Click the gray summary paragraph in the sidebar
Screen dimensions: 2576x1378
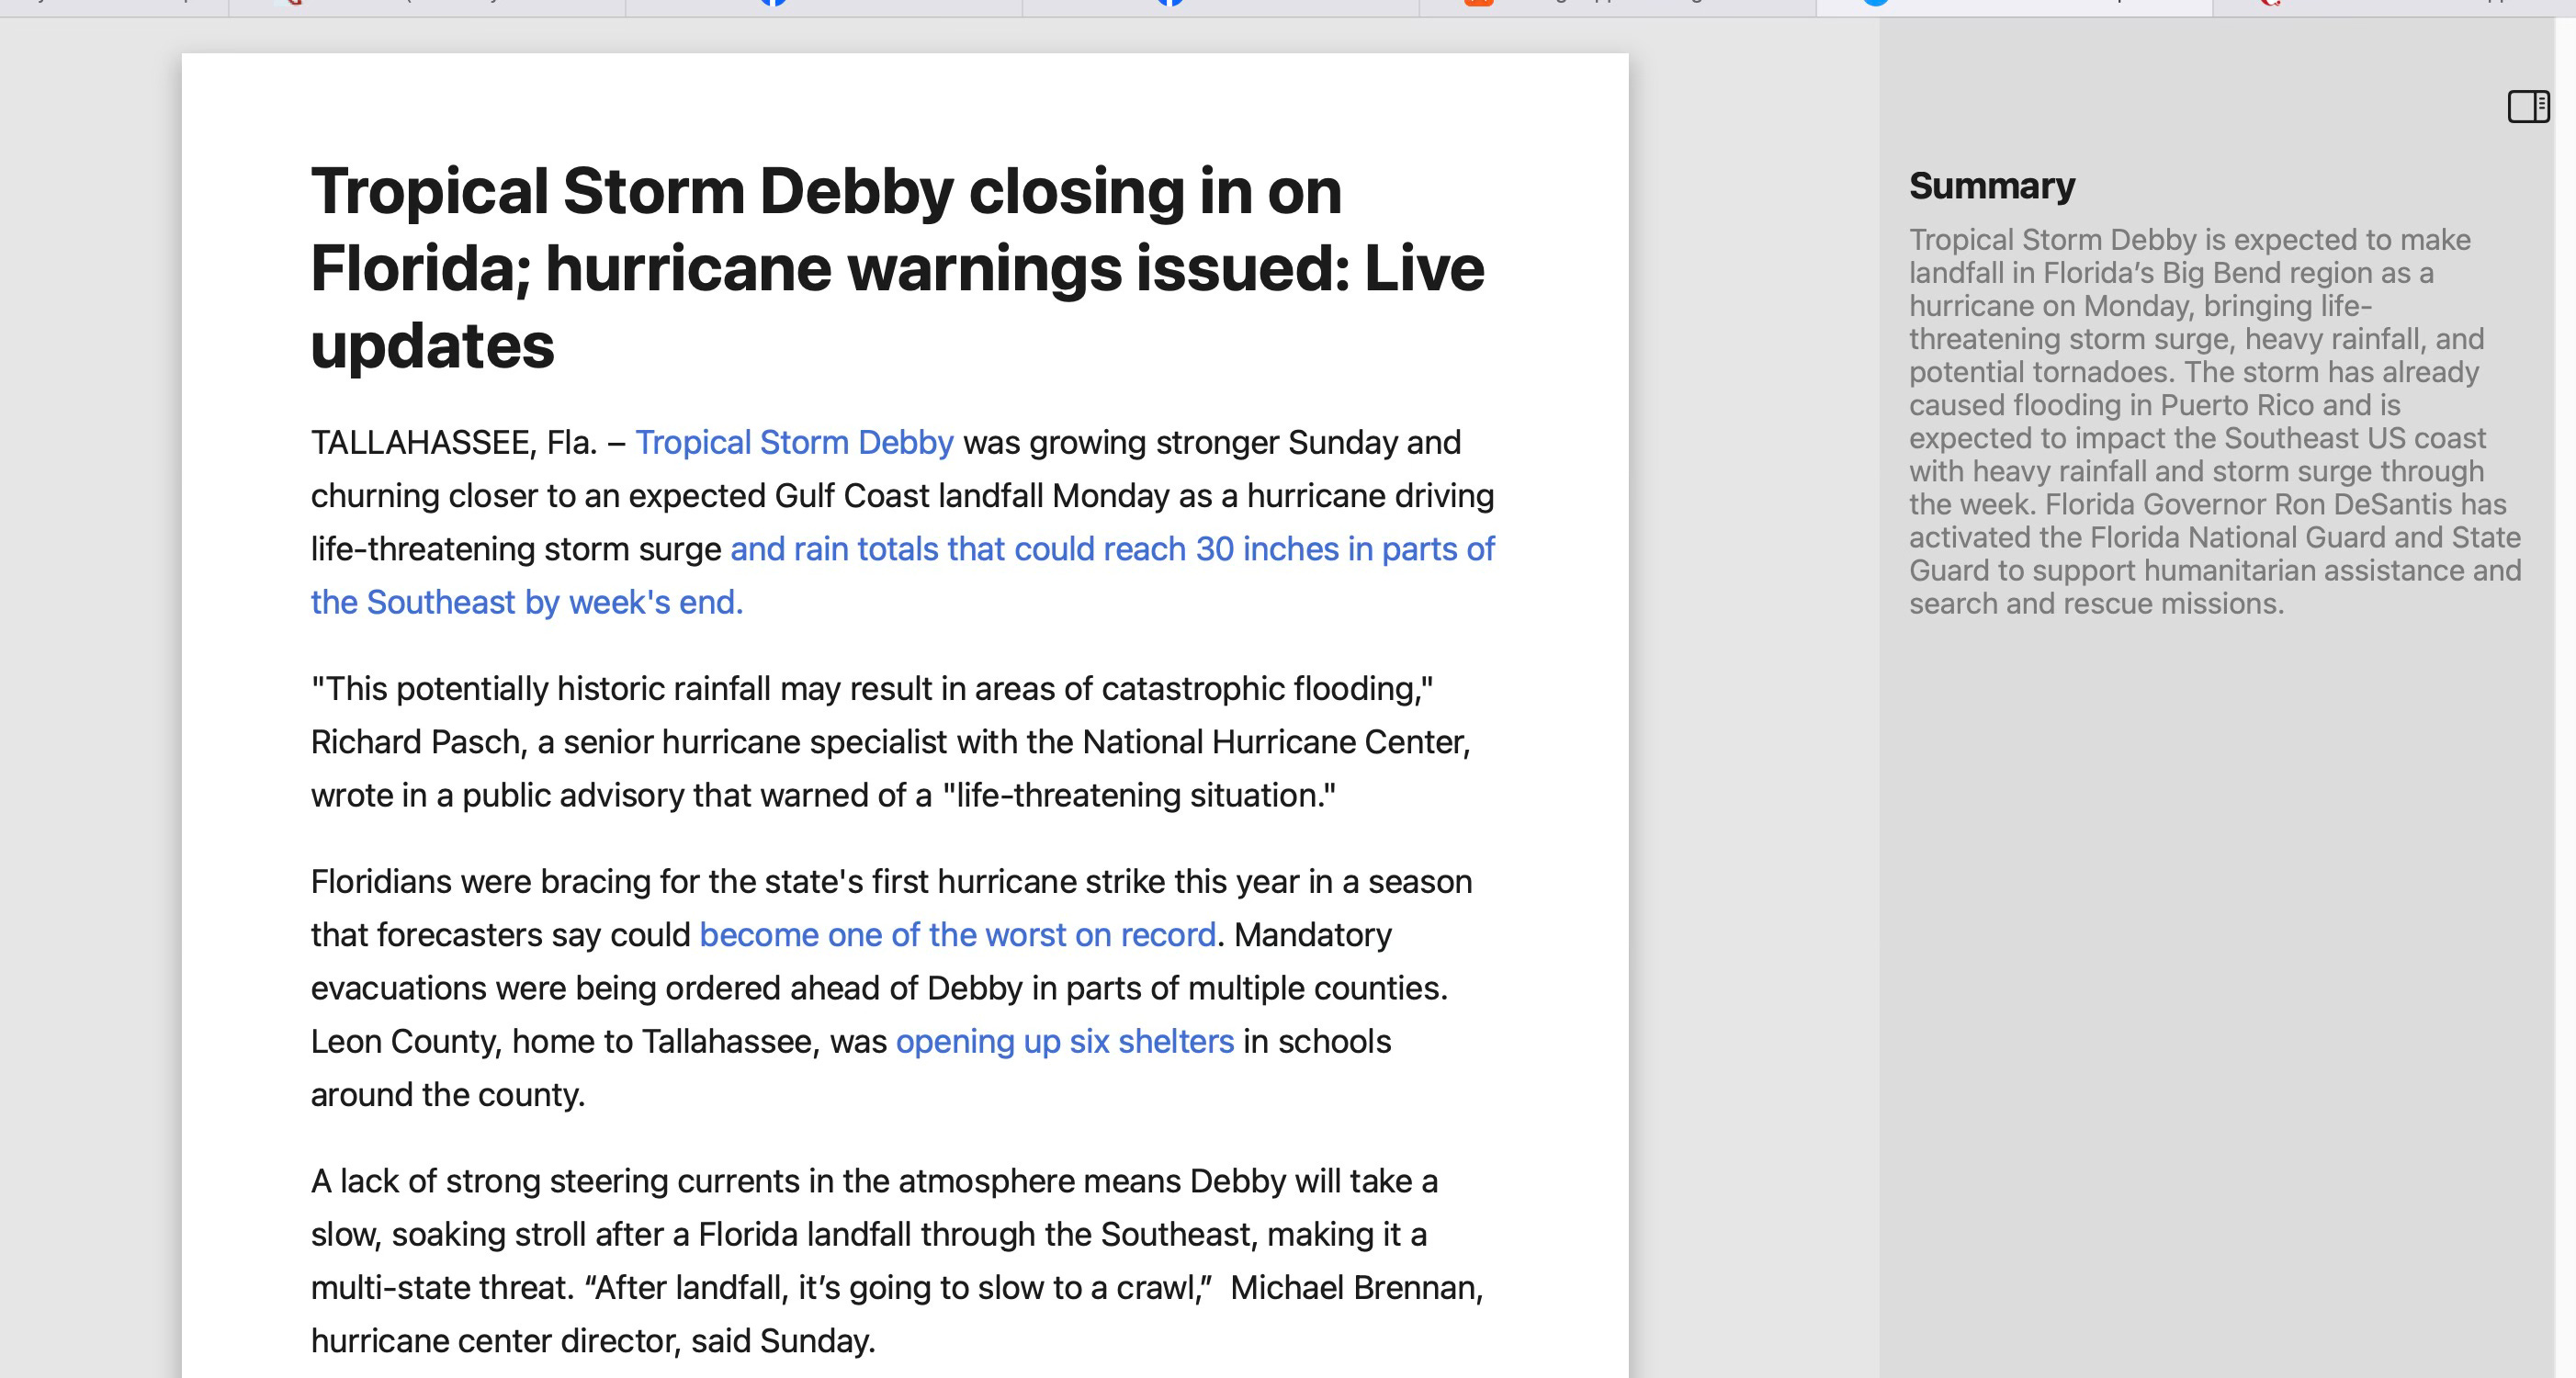[x=2214, y=421]
